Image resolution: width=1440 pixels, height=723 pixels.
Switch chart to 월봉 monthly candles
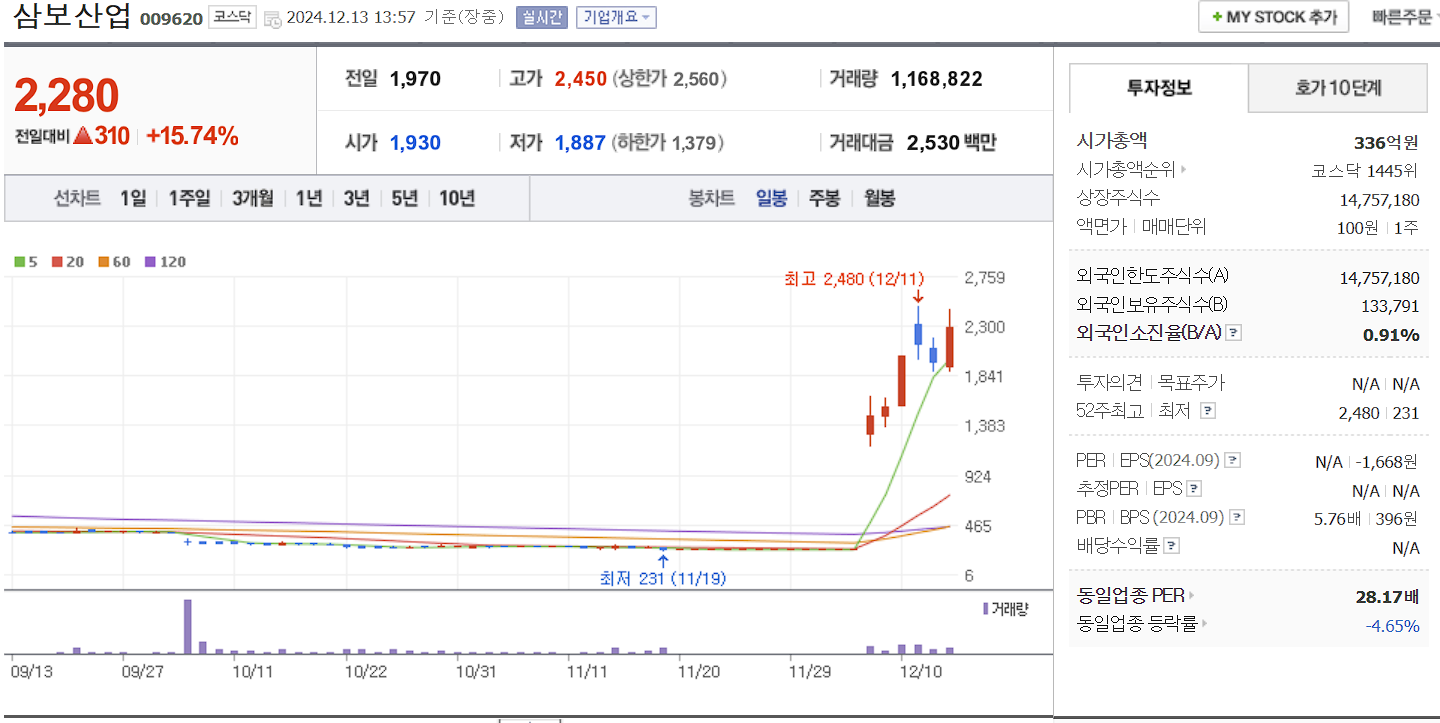(x=878, y=199)
